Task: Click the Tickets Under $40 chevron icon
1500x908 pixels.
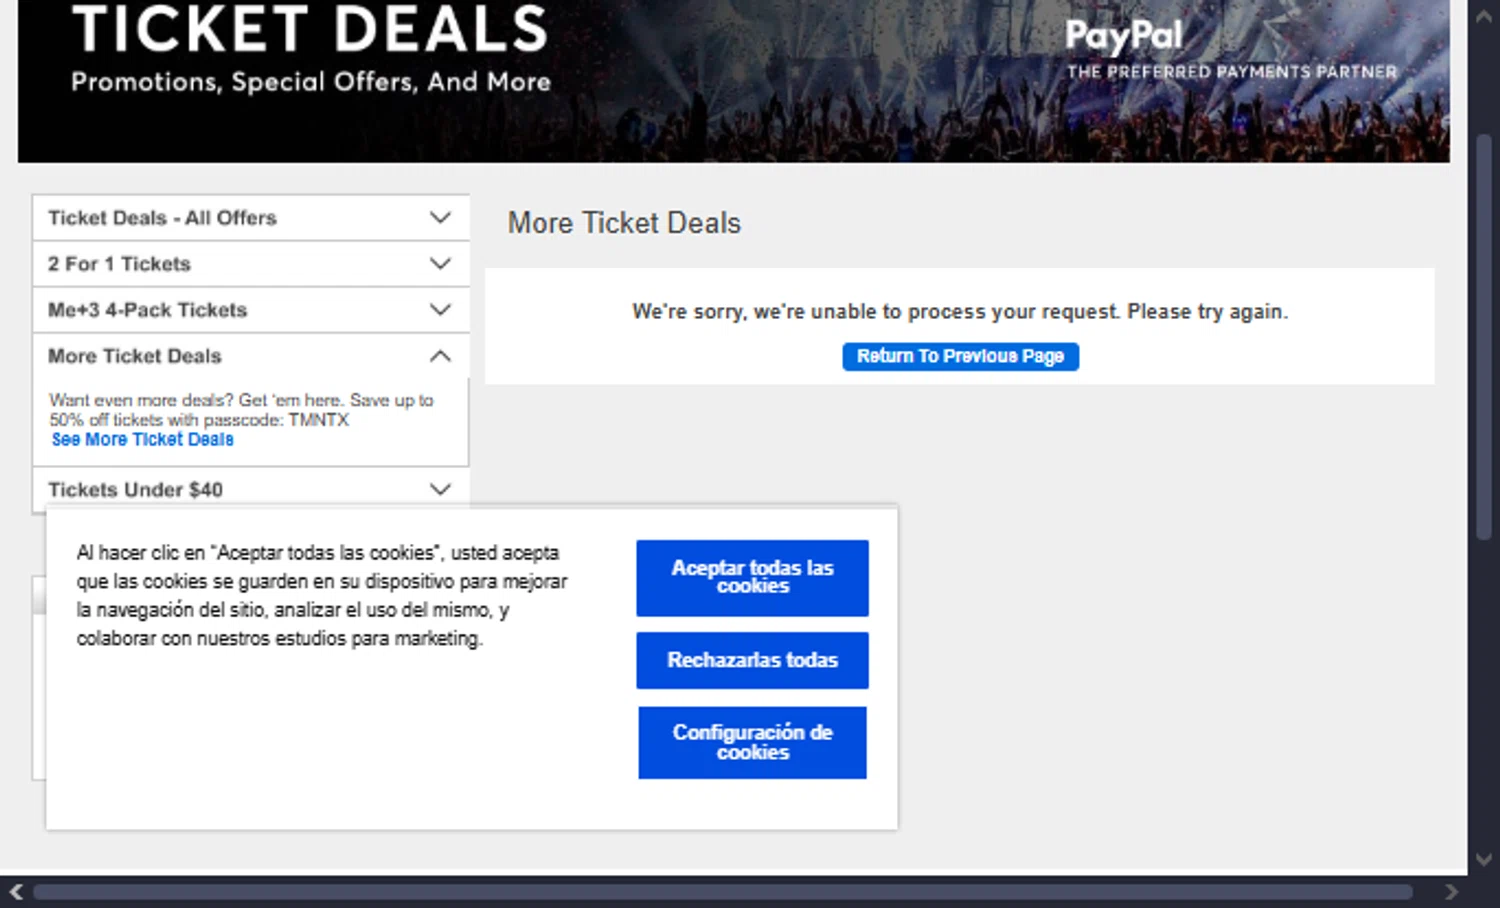Action: [x=440, y=489]
